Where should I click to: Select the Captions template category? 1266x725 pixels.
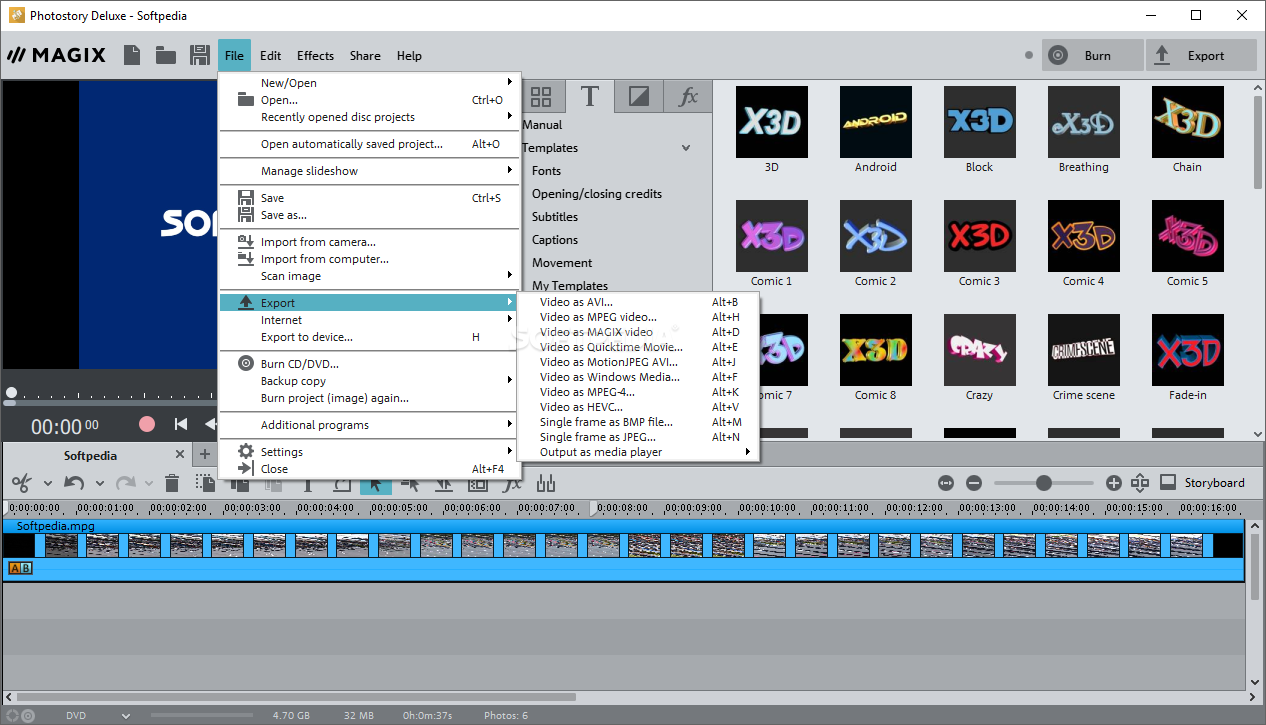[555, 240]
